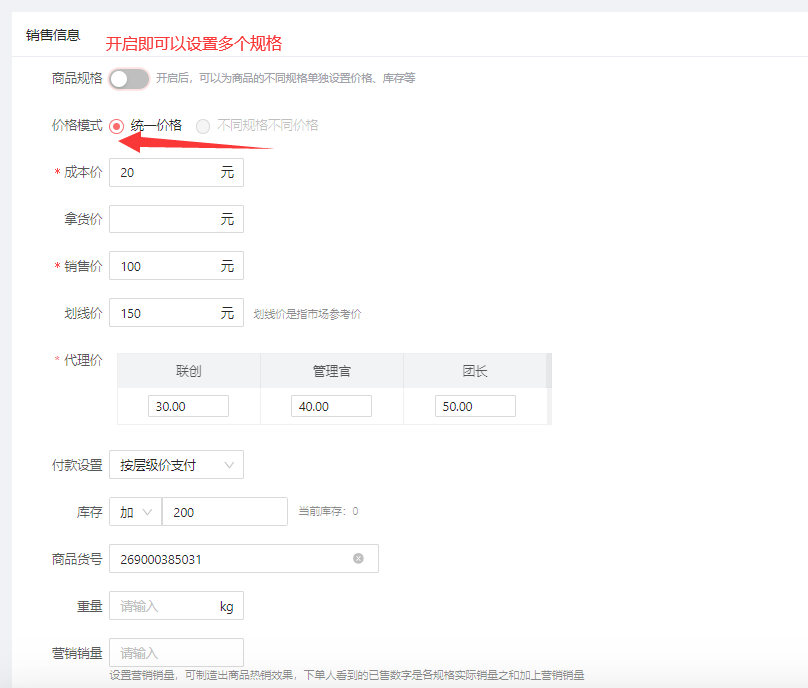The image size is (808, 688).
Task: Click the 库存 quantity field showing 200
Action: point(224,512)
